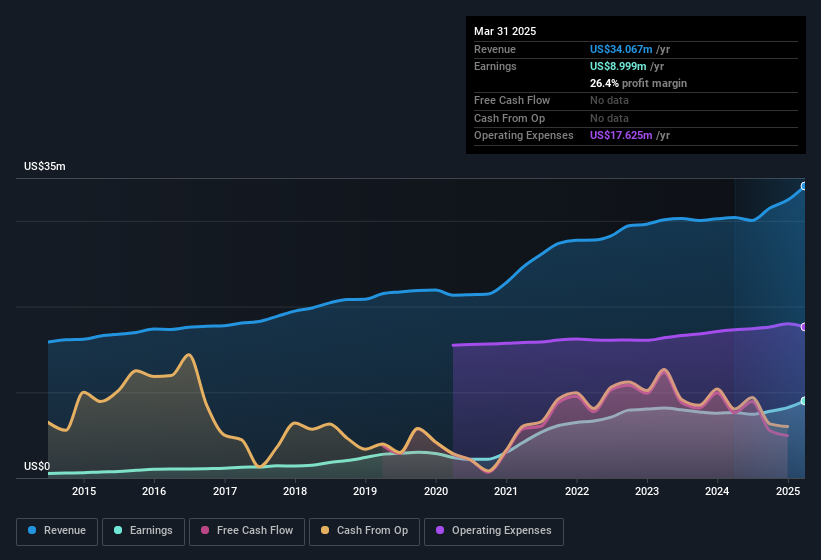Screen dimensions: 821x560
Task: Click the Mar 31 2025 tooltip date
Action: (505, 31)
